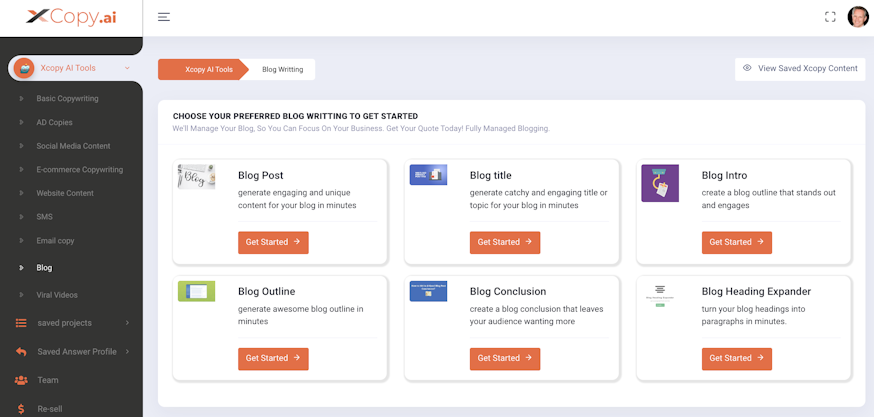Toggle fullscreen mode icon
The height and width of the screenshot is (417, 874).
tap(829, 17)
